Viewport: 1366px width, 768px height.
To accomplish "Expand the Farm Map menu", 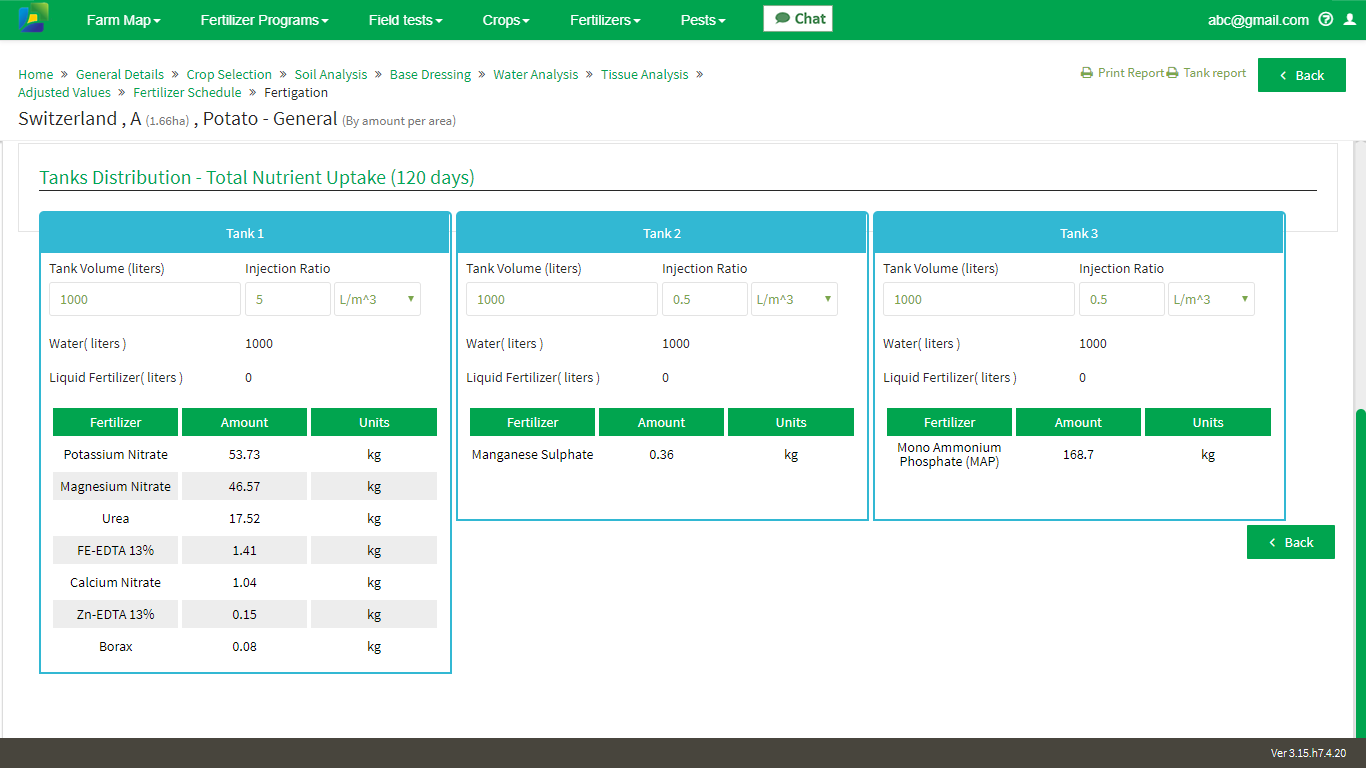I will click(x=123, y=20).
